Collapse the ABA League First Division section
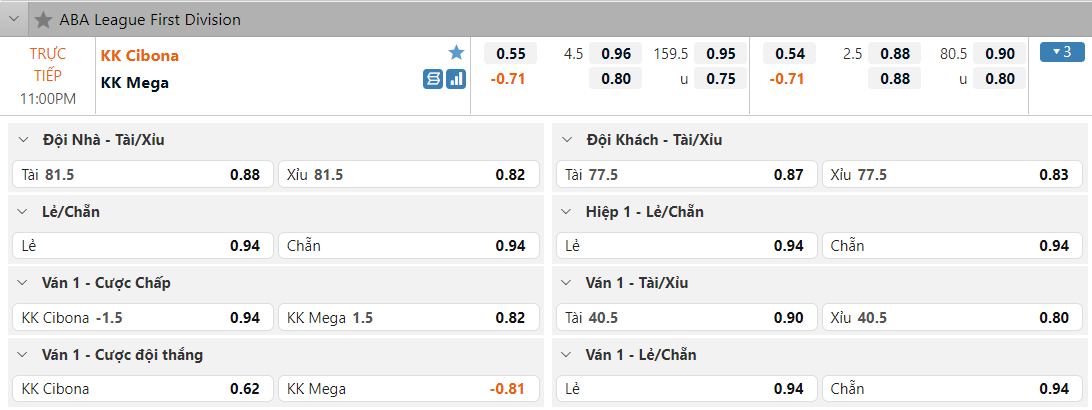 tap(15, 20)
